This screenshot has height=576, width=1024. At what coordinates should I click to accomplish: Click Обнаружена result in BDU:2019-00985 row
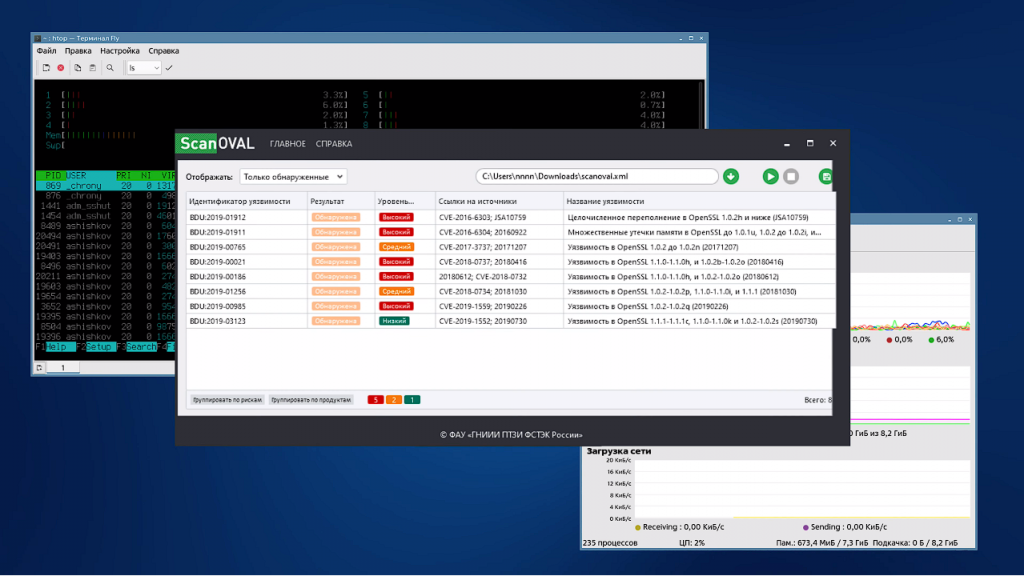click(x=336, y=306)
